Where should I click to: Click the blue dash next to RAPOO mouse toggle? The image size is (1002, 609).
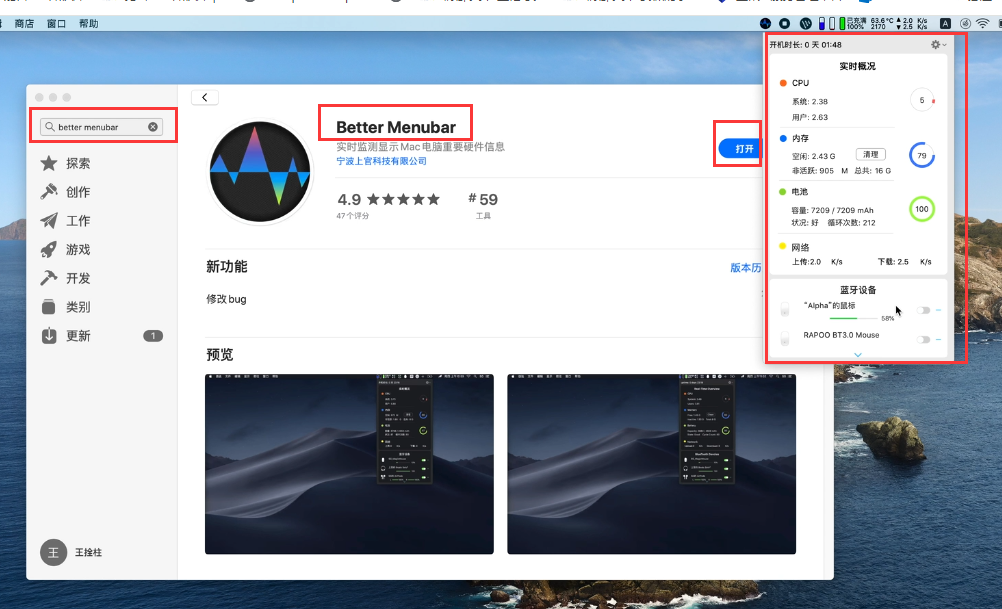(938, 339)
